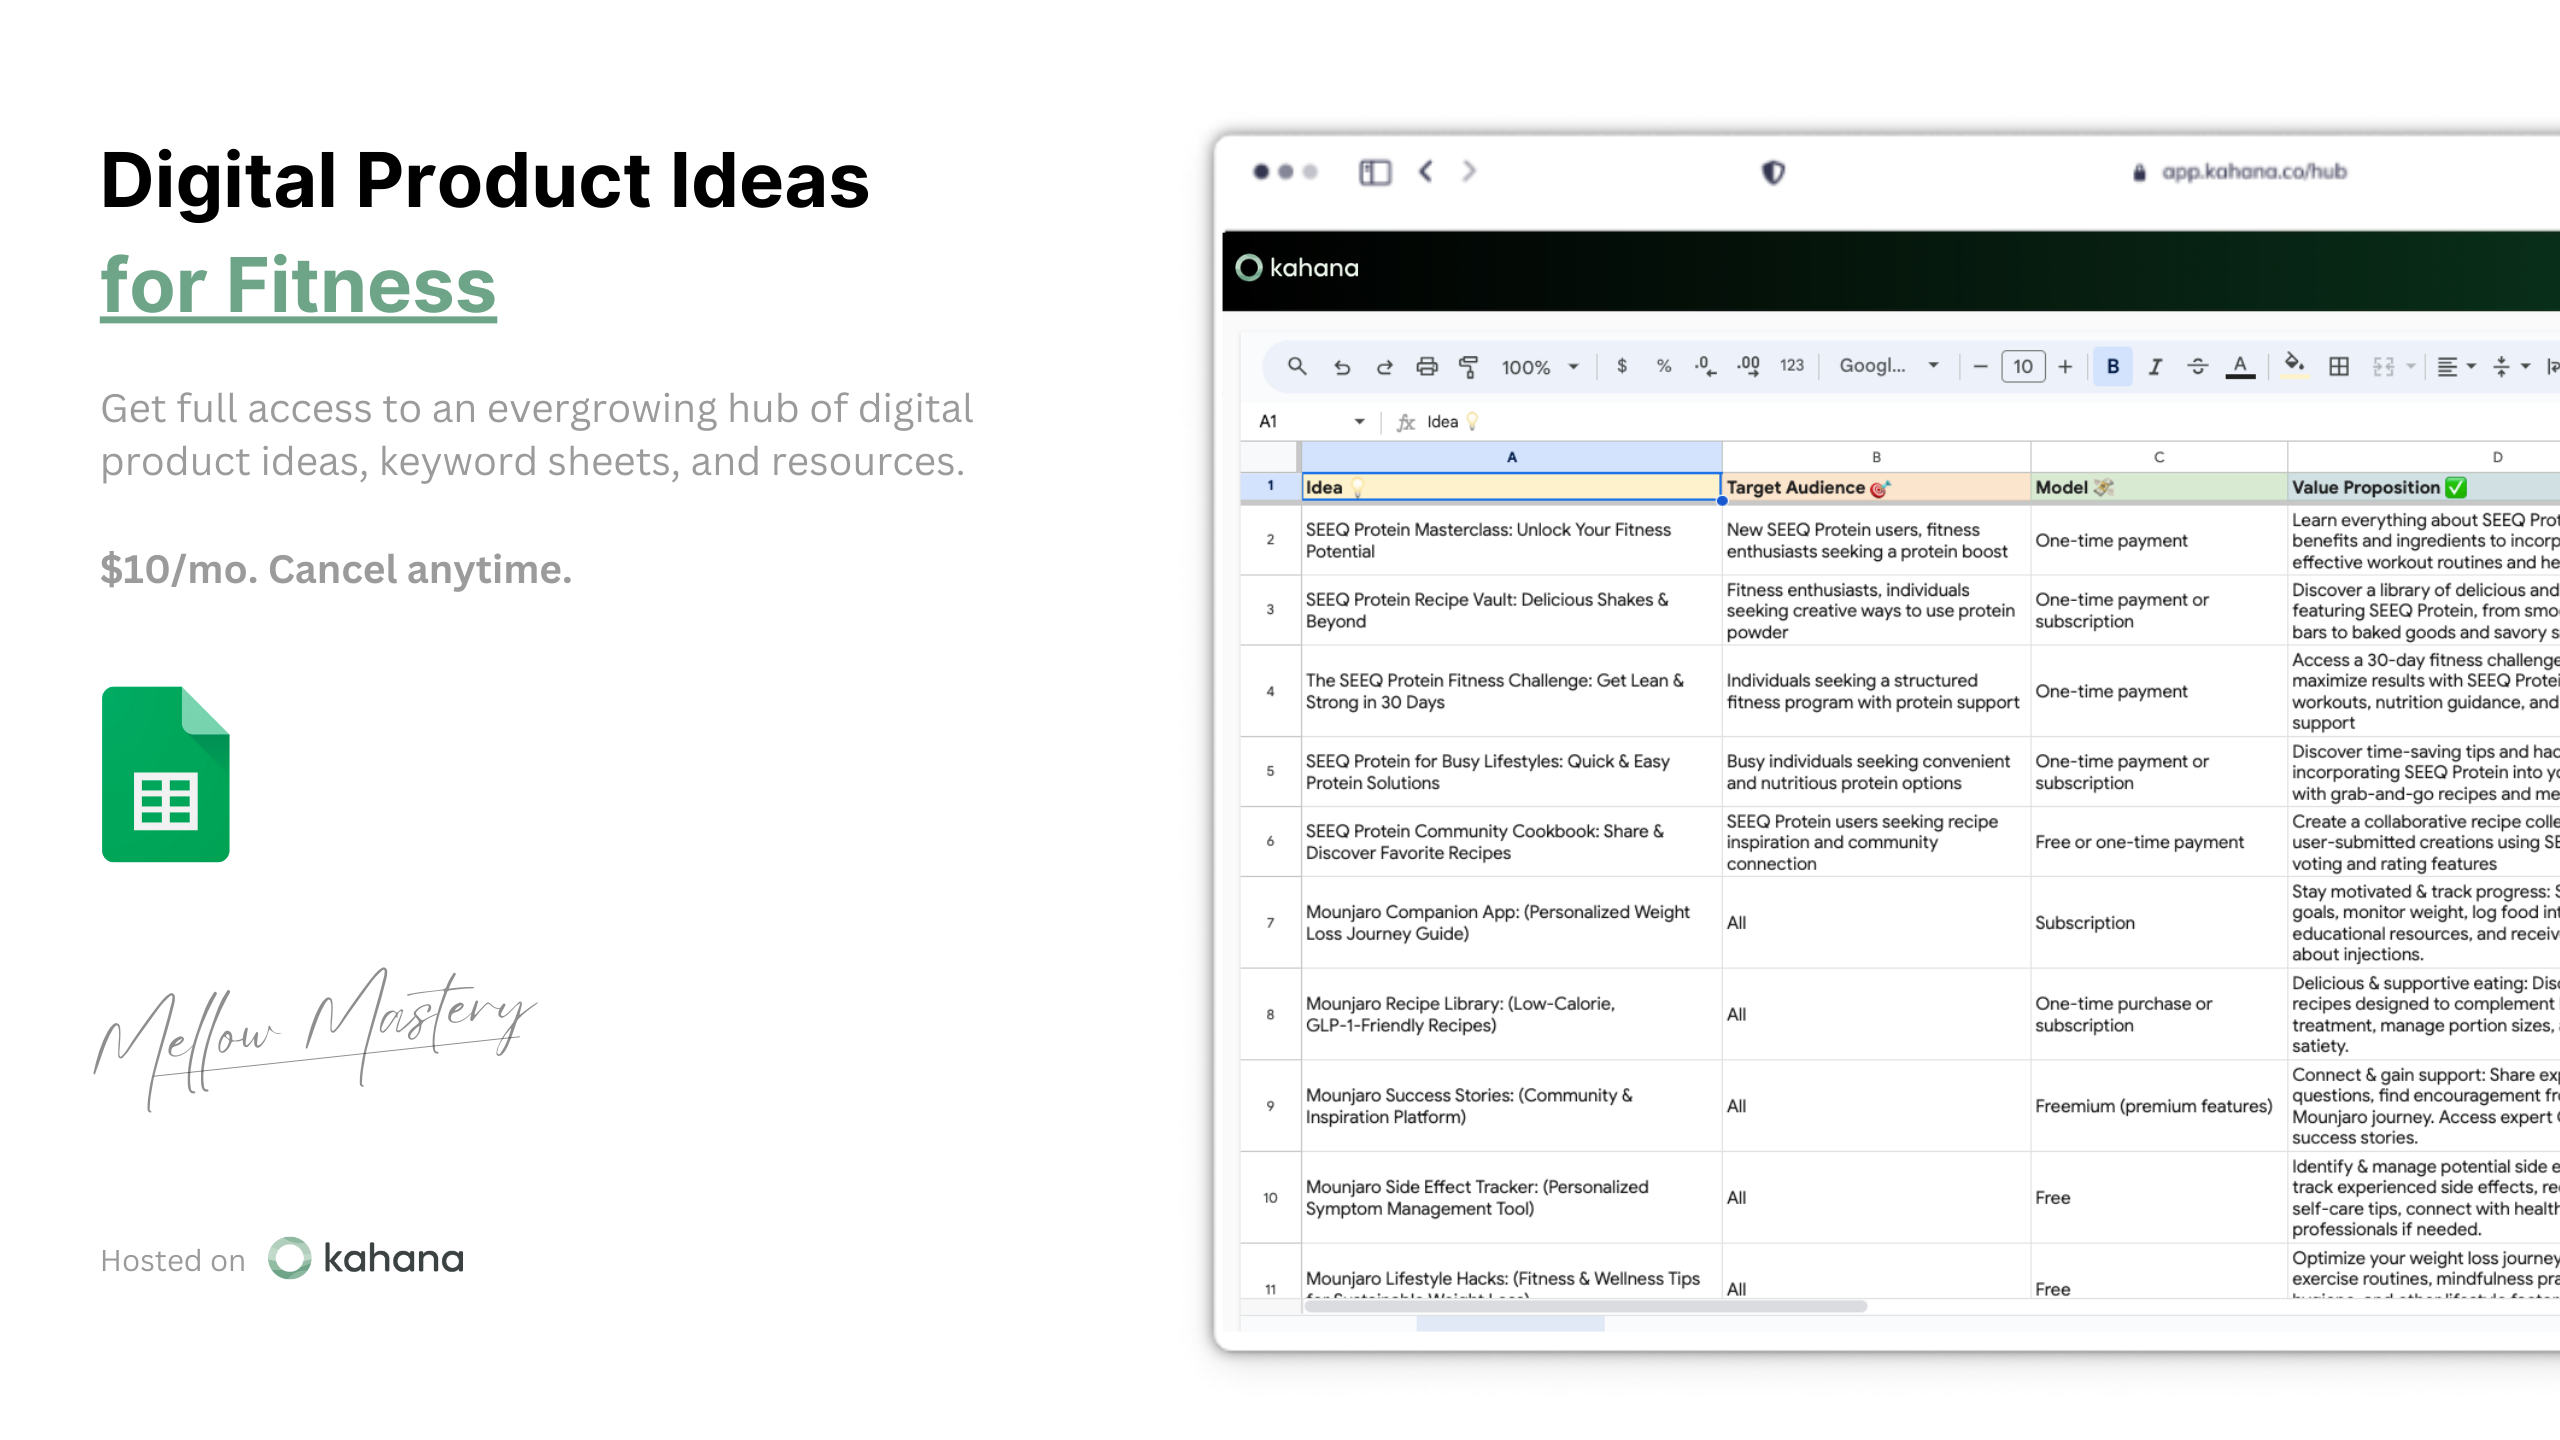Select the SEEQ Protein Masterclass cell
The image size is (2560, 1440).
(1511, 540)
